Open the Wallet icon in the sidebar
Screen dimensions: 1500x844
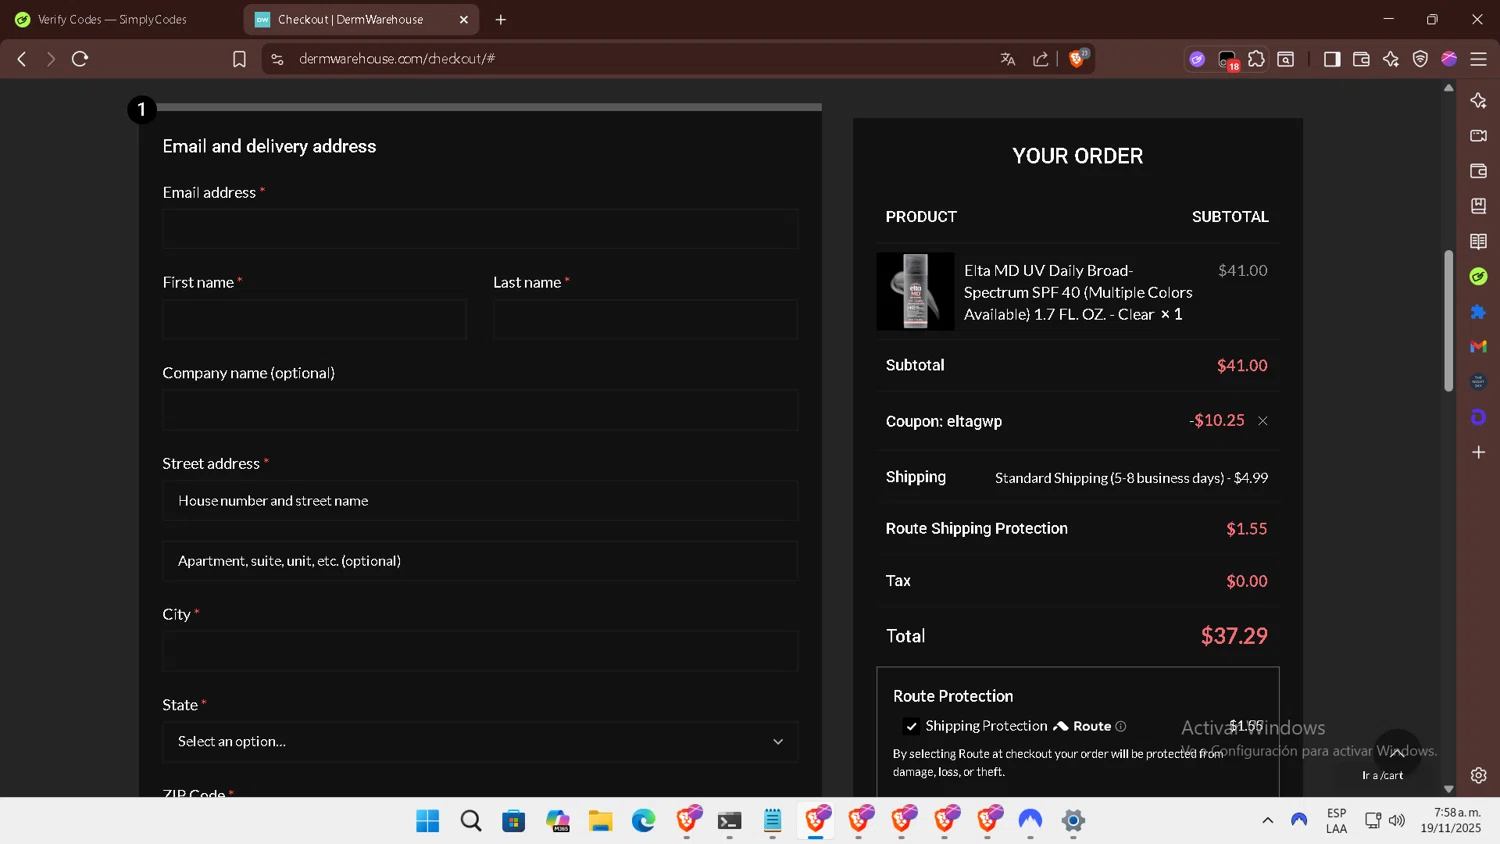coord(1478,171)
